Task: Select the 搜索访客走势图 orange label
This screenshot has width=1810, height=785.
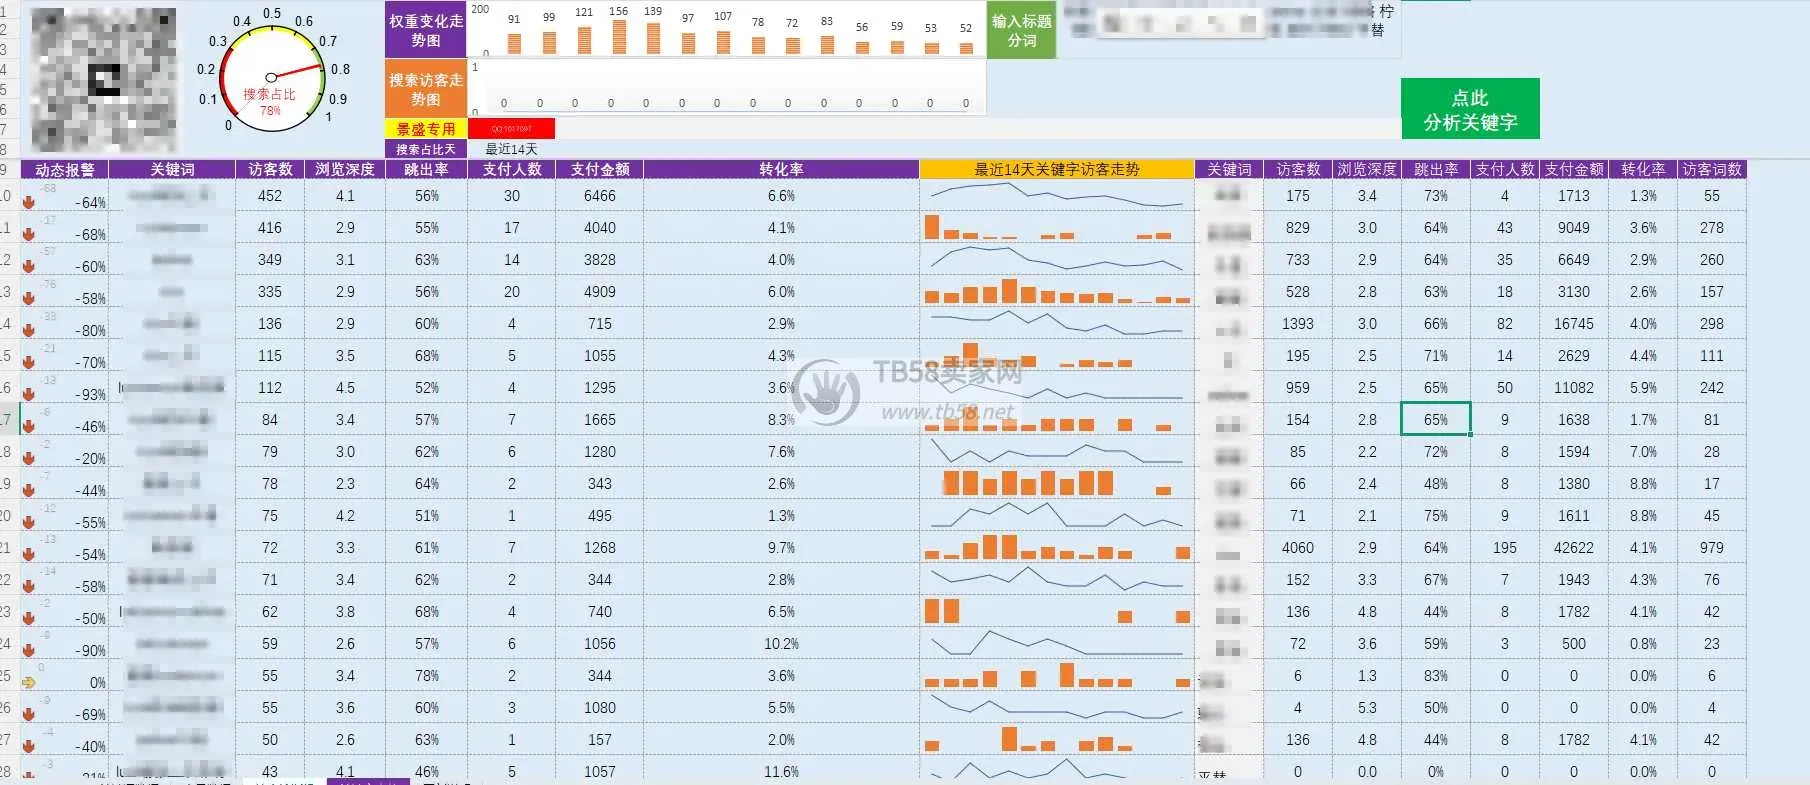Action: tap(426, 89)
